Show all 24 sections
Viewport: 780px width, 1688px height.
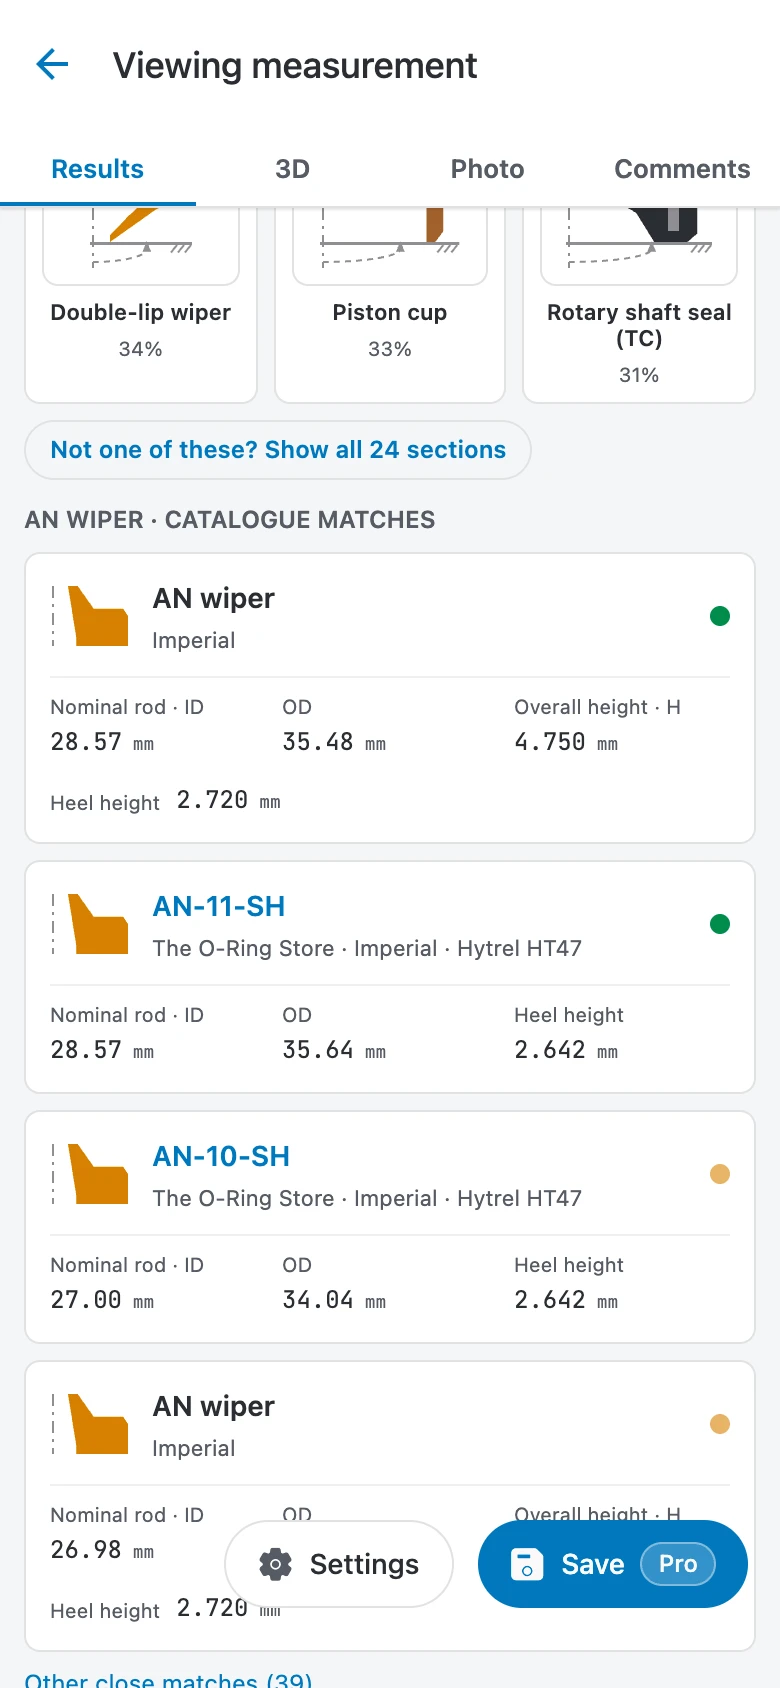point(278,450)
